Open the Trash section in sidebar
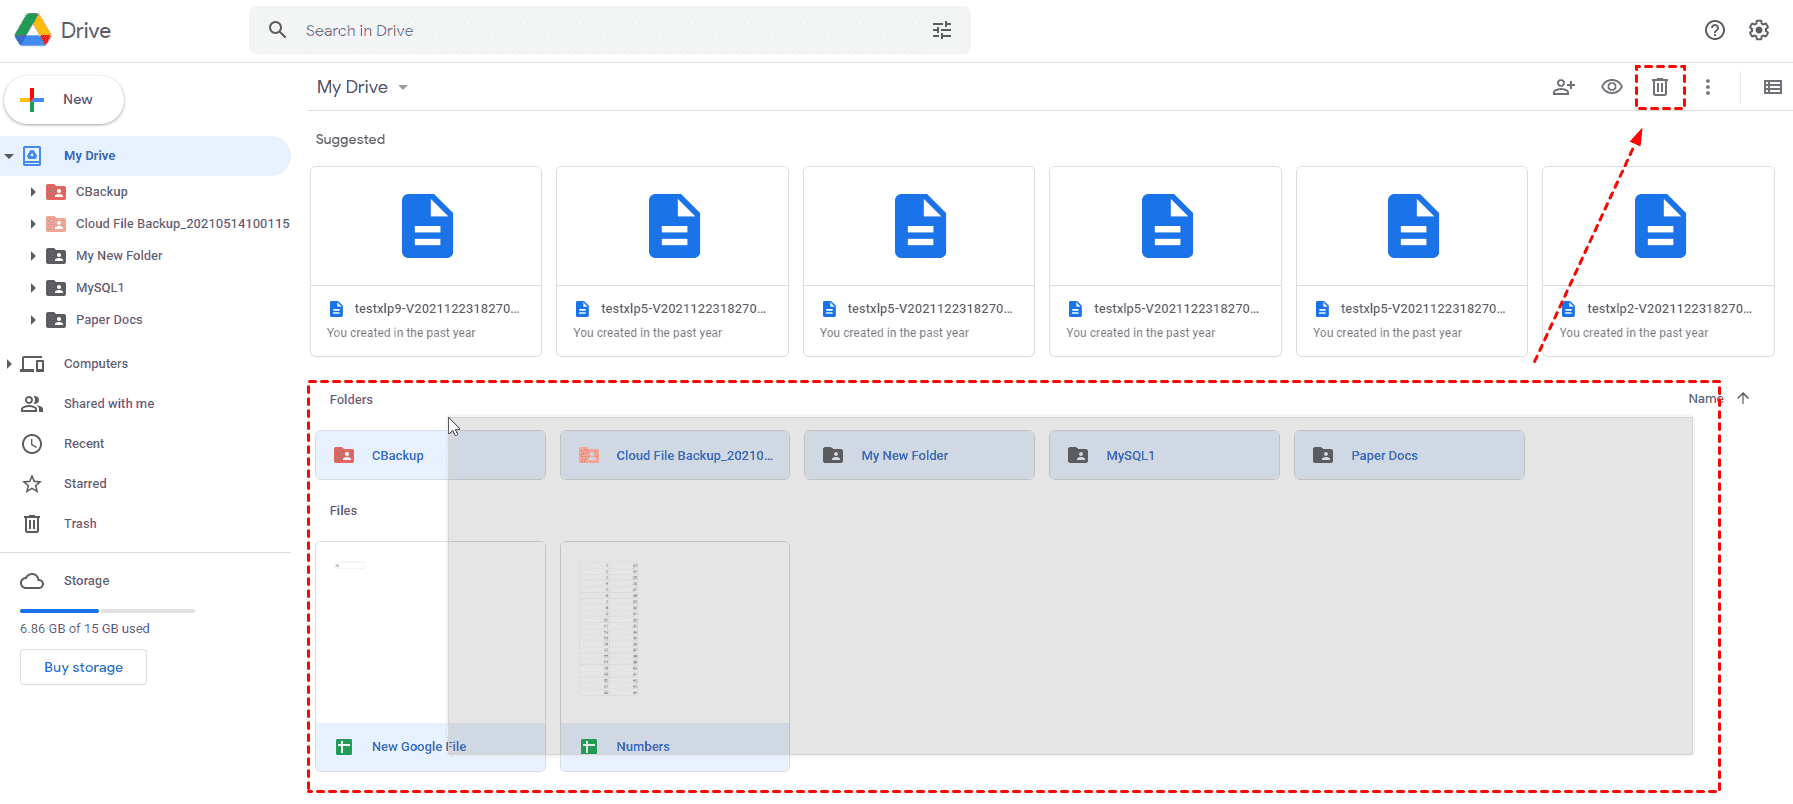1793x804 pixels. [x=80, y=524]
